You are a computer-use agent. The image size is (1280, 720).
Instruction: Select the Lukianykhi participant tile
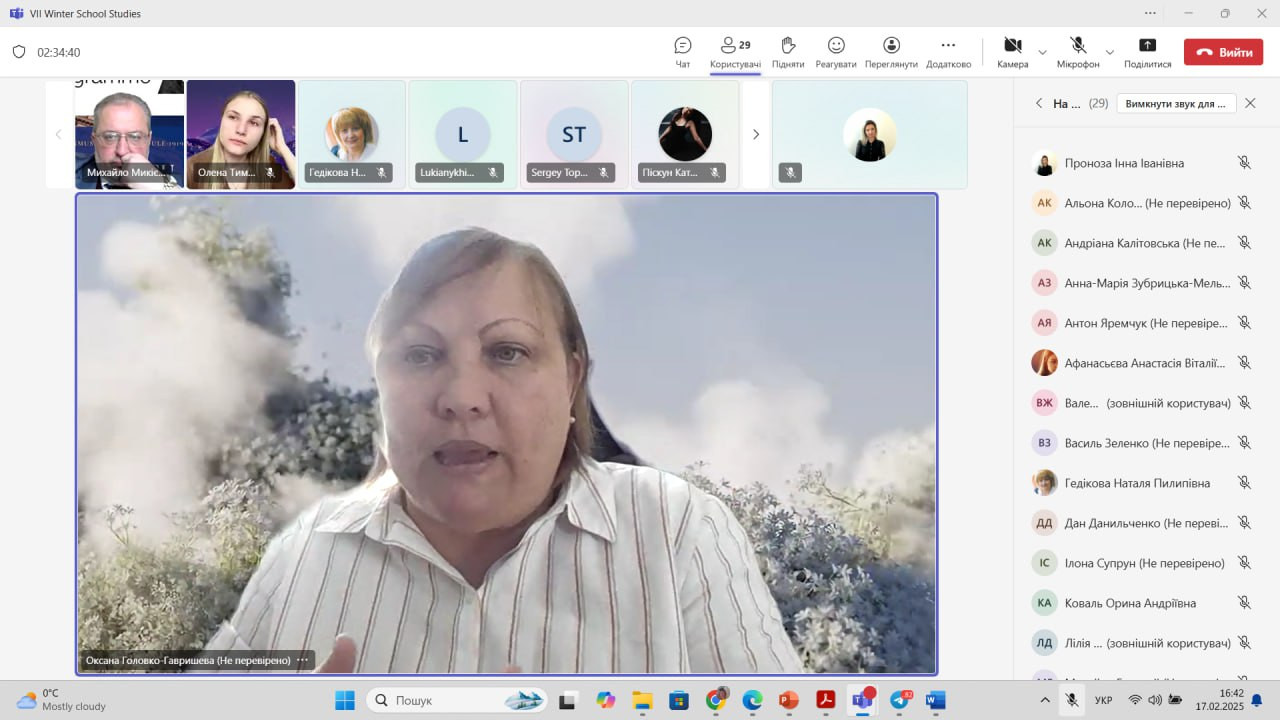[x=463, y=134]
